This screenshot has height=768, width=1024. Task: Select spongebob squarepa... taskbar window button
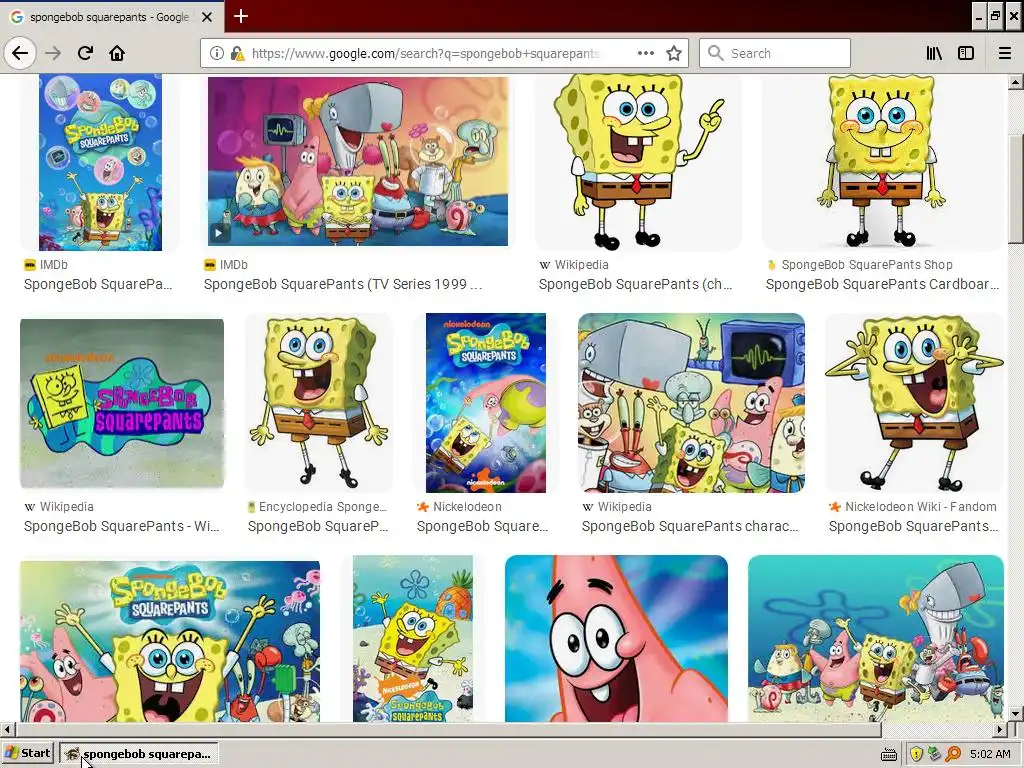coord(139,754)
